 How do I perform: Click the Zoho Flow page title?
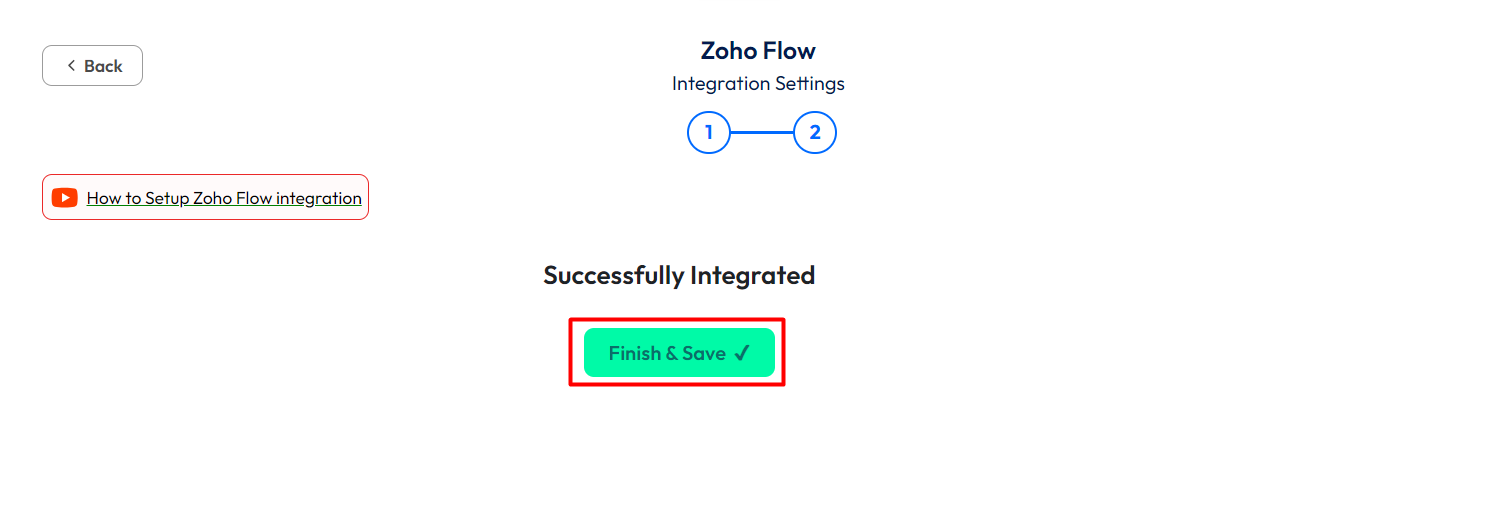click(x=758, y=51)
